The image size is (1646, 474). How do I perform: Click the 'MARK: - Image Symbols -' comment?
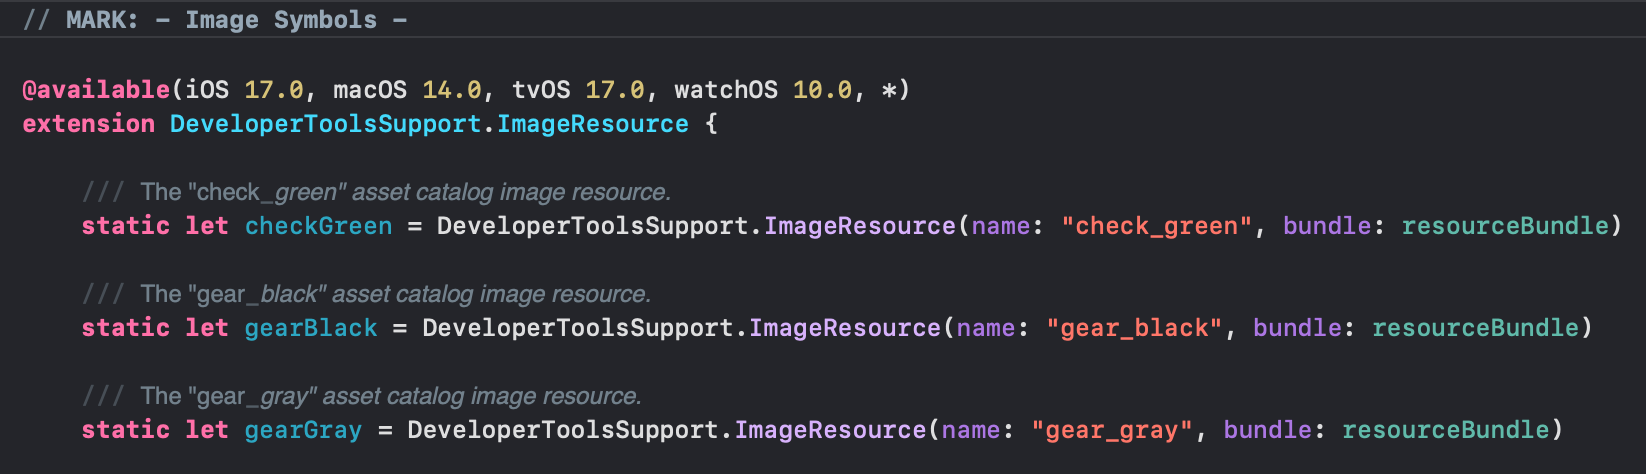click(215, 20)
